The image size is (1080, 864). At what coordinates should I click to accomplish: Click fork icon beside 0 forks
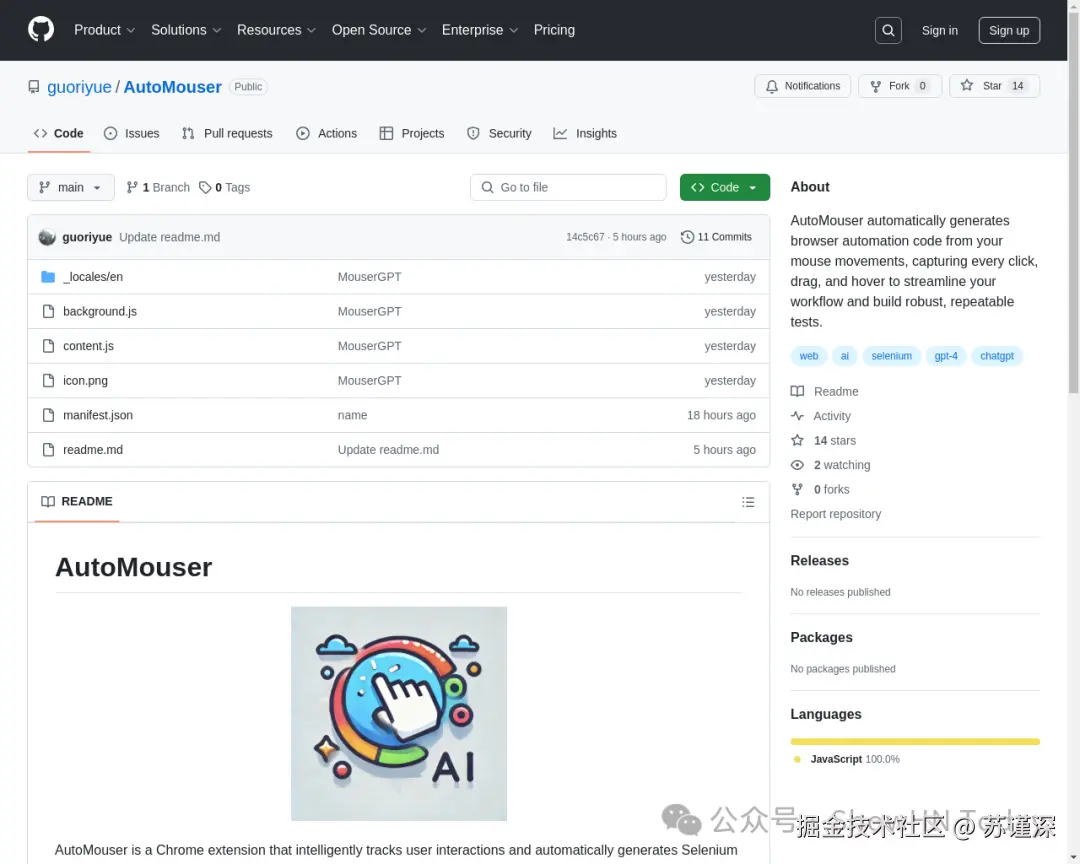(x=797, y=489)
